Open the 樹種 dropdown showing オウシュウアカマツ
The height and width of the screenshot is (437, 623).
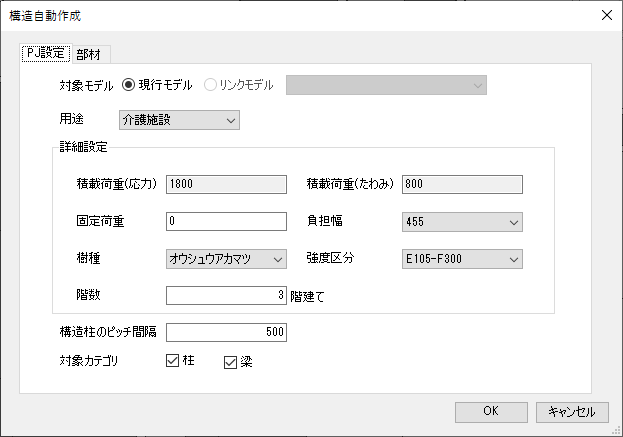coord(226,259)
